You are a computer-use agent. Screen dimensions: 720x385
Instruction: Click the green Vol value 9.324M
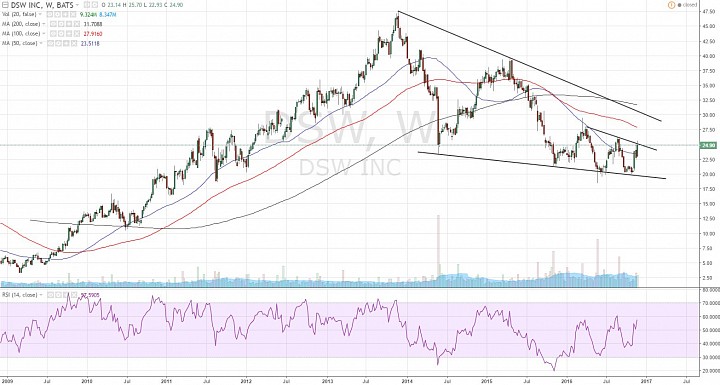point(88,14)
